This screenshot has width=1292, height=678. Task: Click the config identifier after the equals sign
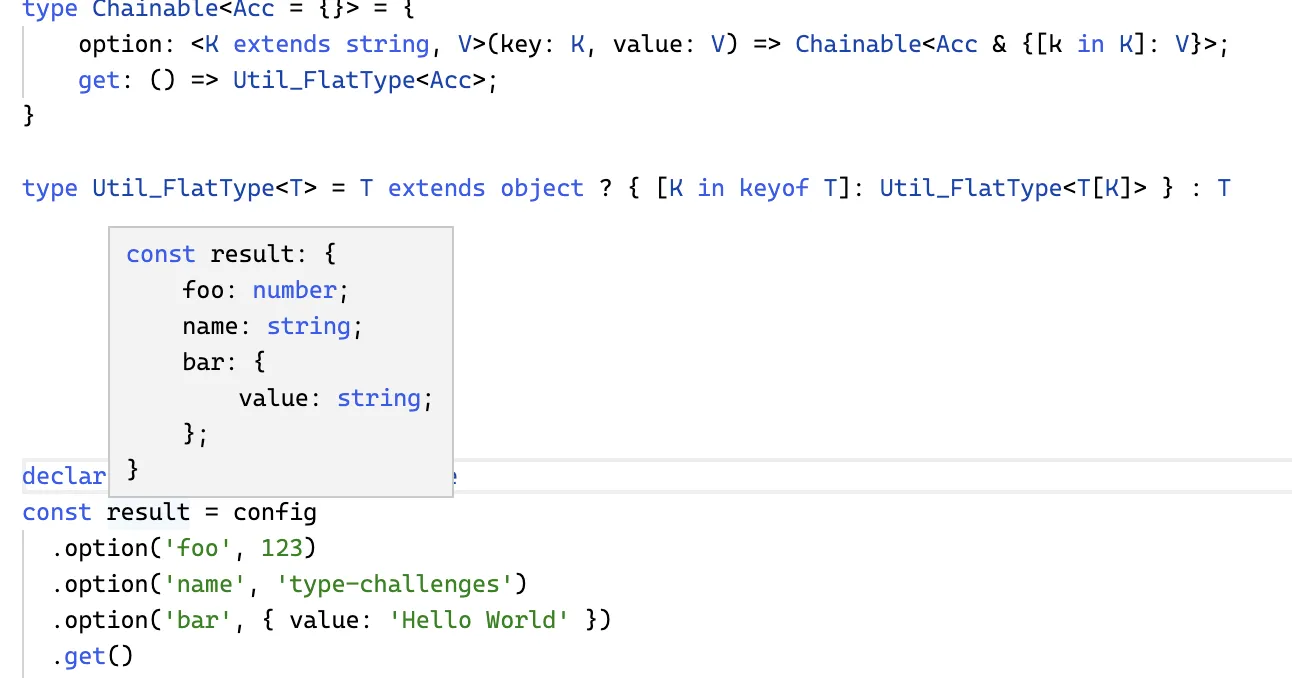275,513
